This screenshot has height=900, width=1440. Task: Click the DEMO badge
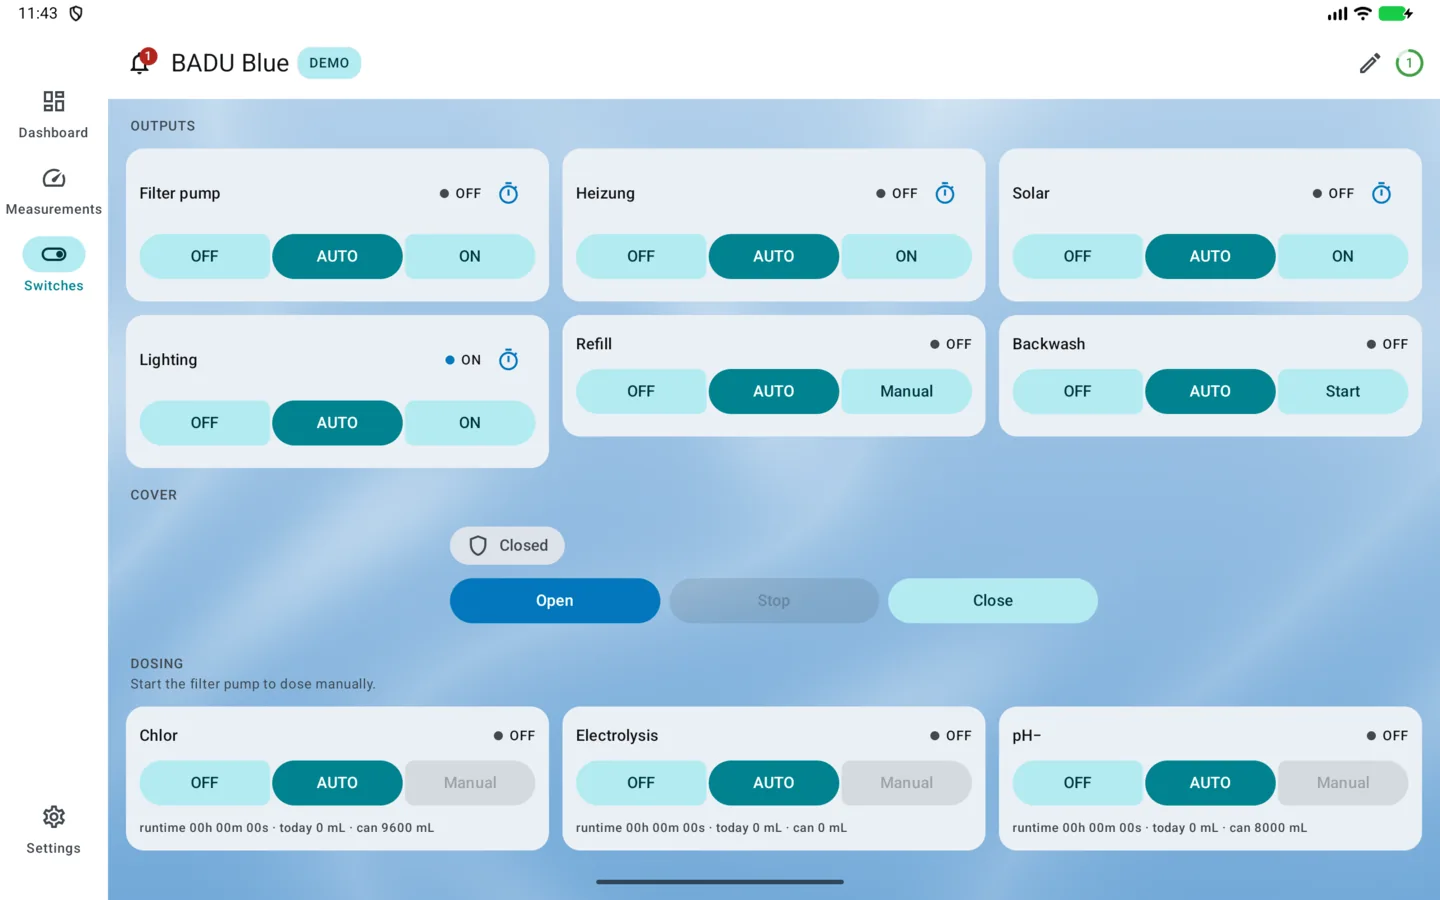point(329,63)
